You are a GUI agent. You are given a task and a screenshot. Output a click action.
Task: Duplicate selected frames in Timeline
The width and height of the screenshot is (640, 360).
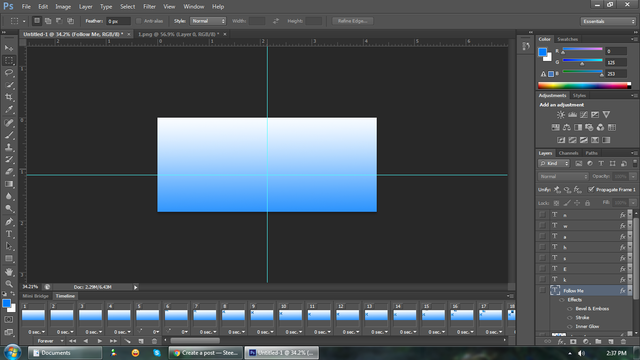tap(141, 341)
